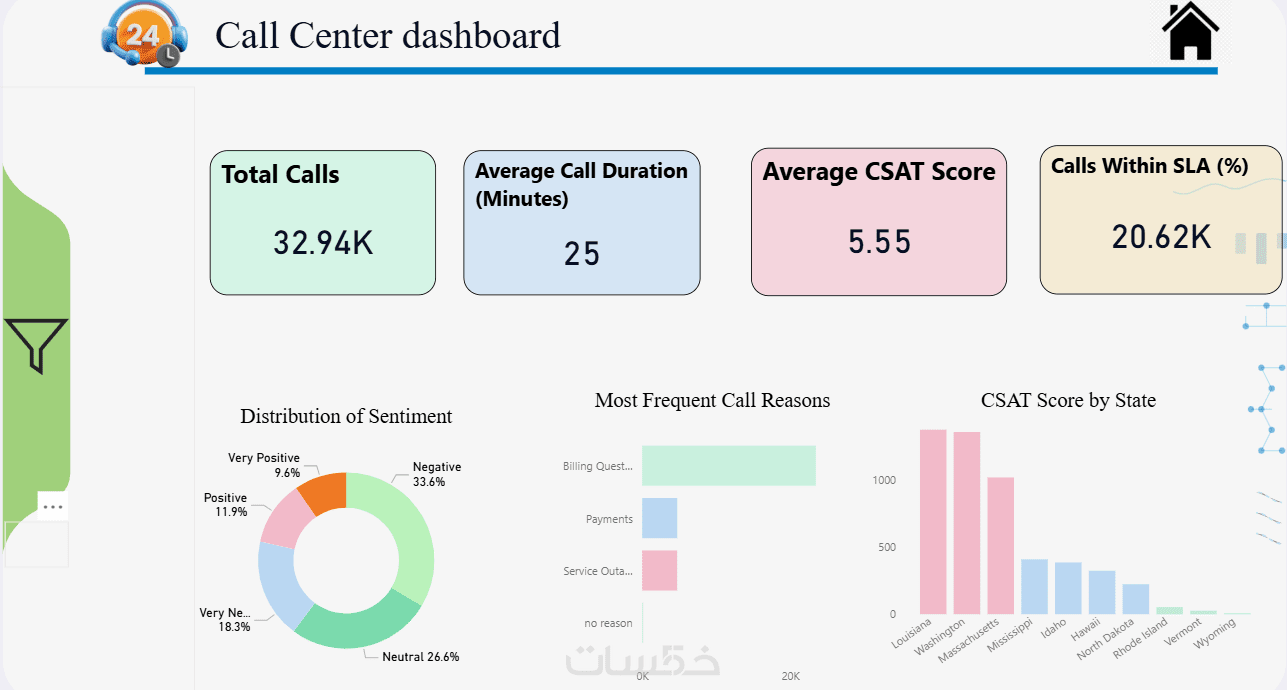Click the Average Call Duration card
Viewport: 1287px width, 690px height.
pos(581,223)
